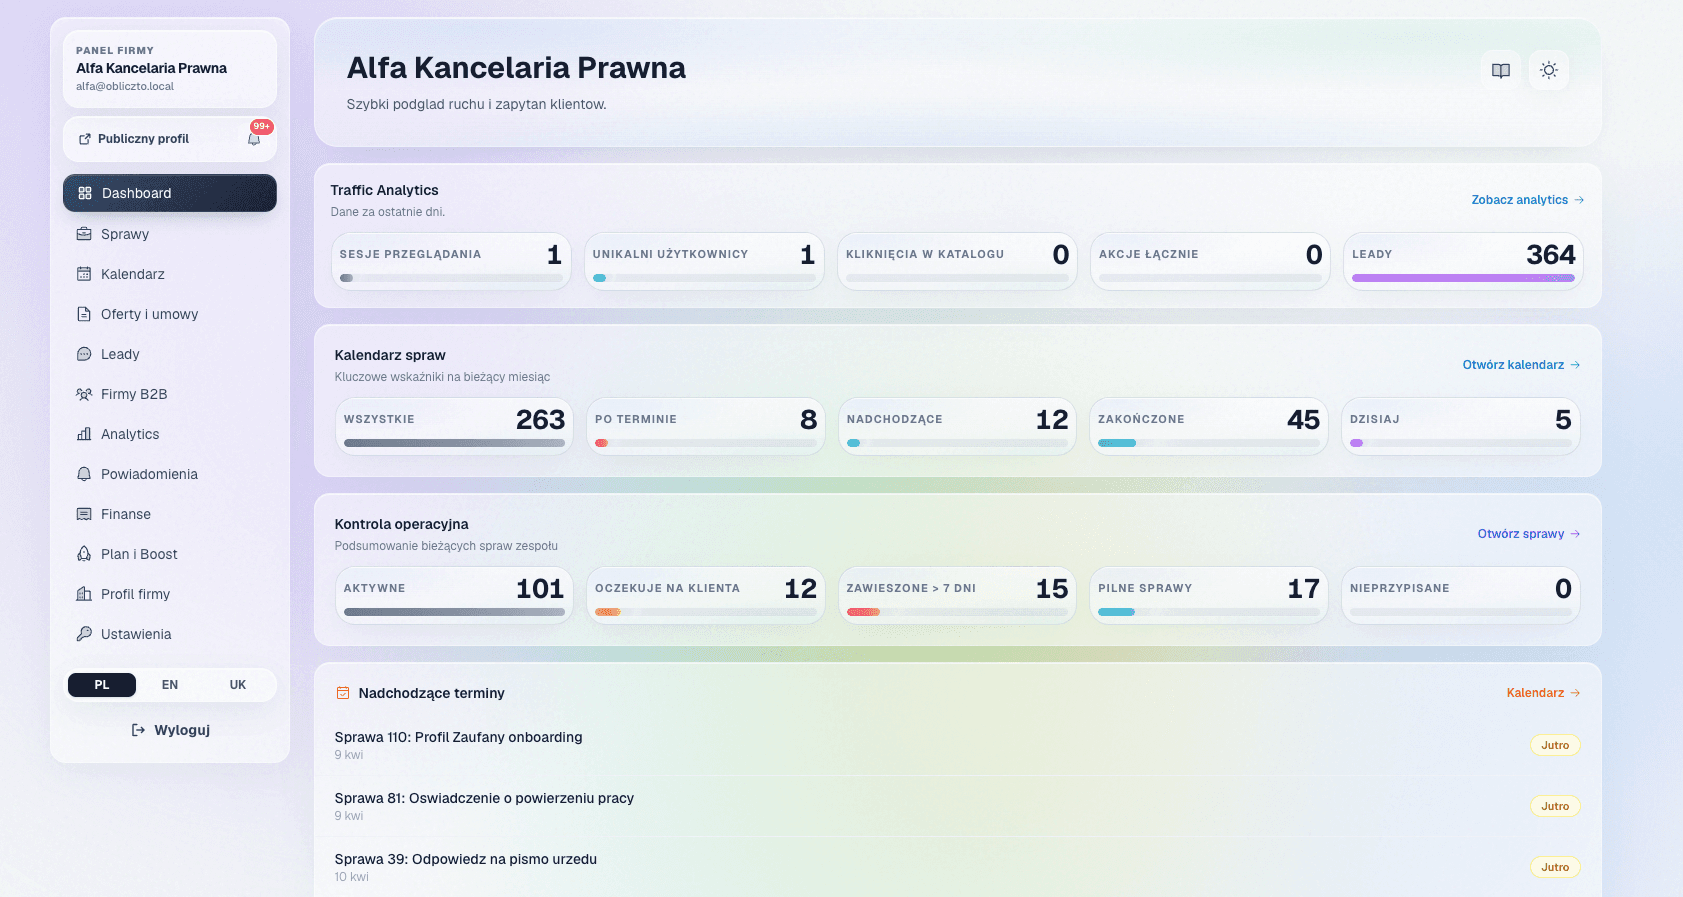Click the external link icon on Publiczny profil
Screen dimensions: 1683x897
click(x=85, y=139)
